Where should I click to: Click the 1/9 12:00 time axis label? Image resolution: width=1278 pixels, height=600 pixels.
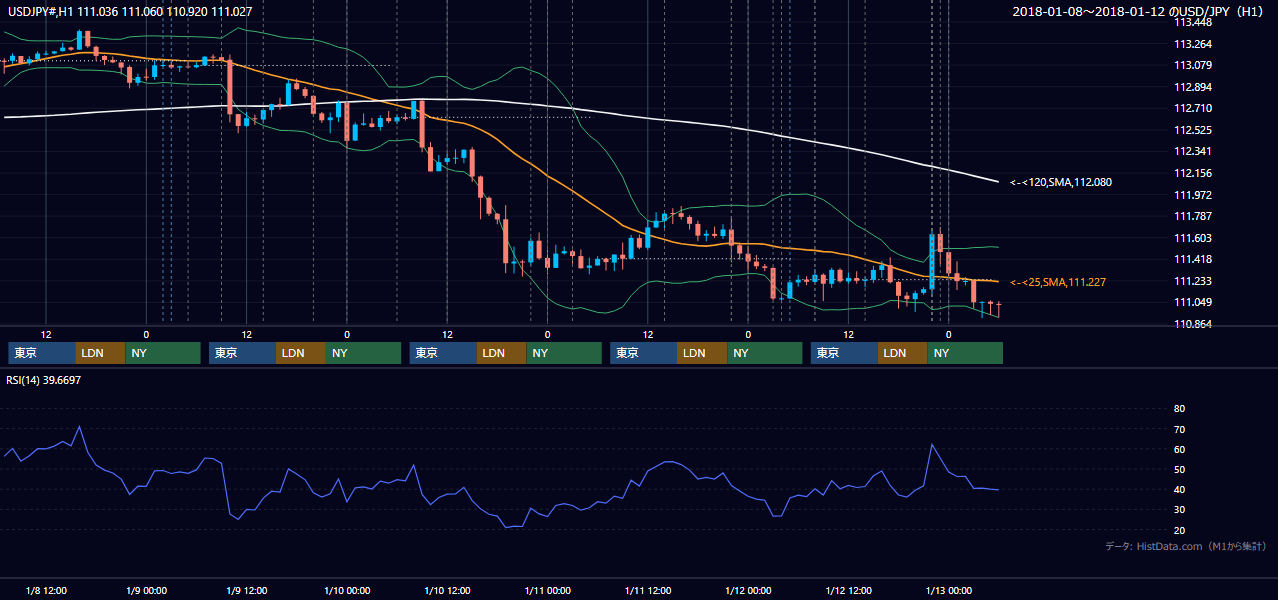coord(245,591)
